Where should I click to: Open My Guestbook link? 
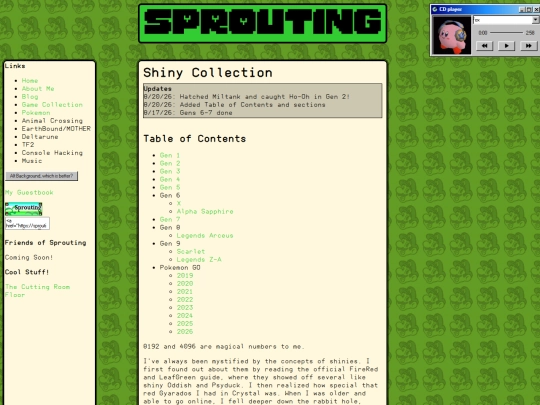[x=29, y=193]
